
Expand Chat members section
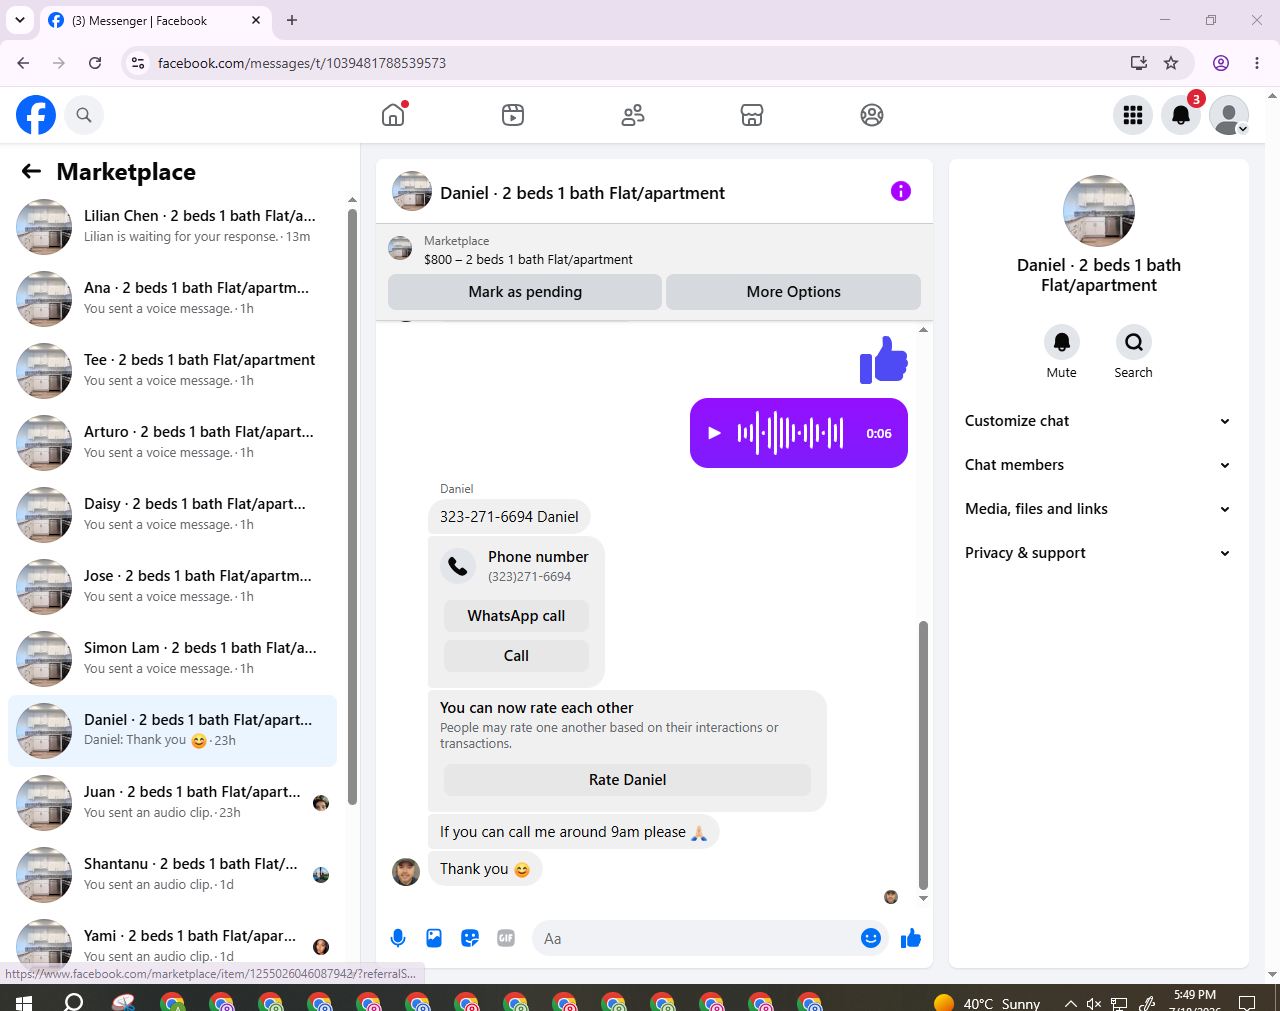pos(1098,465)
